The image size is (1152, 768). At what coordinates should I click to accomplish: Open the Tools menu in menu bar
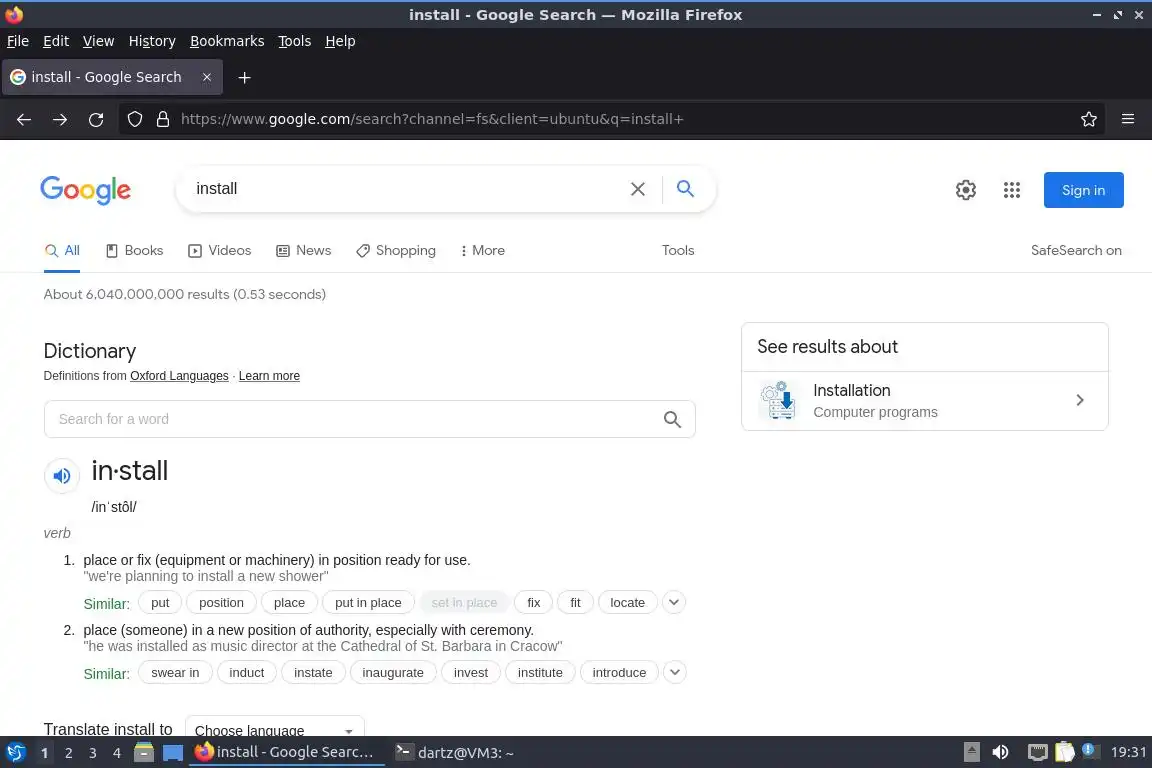pos(295,41)
